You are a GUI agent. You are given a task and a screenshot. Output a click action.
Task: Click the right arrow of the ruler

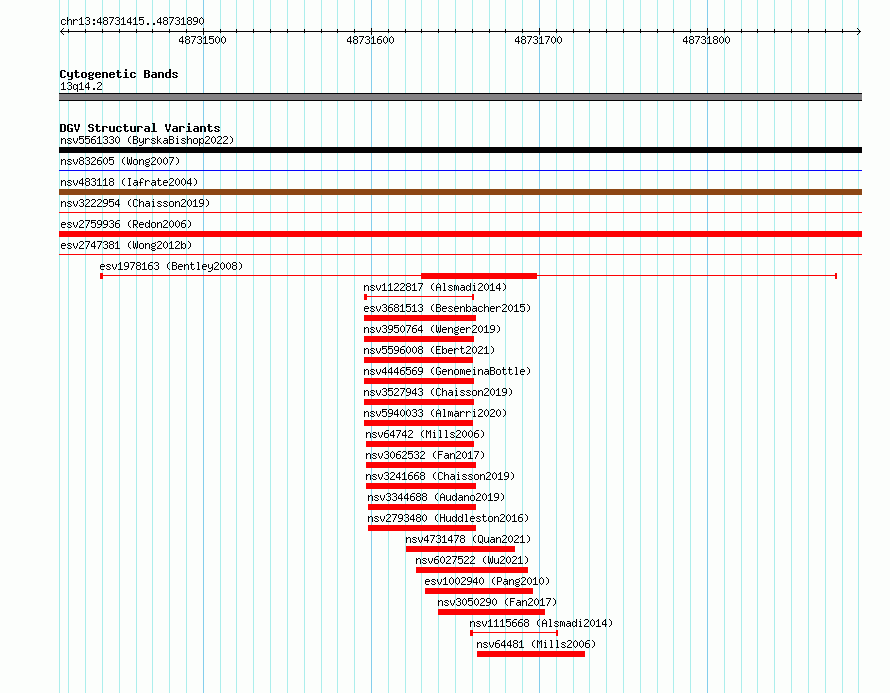(859, 32)
